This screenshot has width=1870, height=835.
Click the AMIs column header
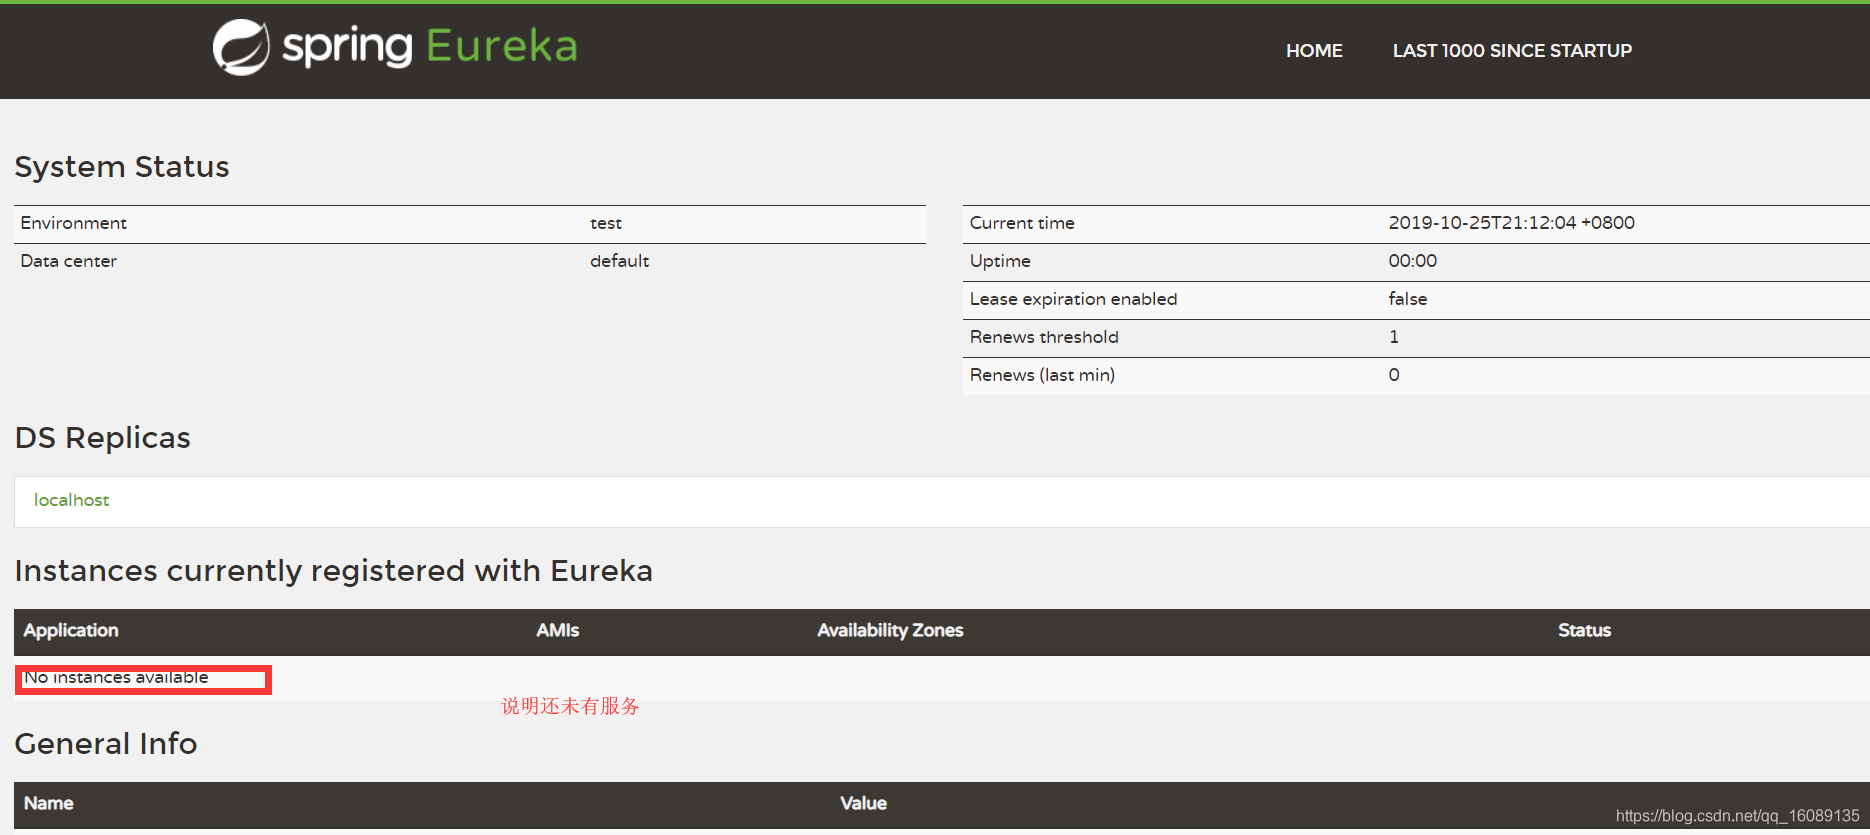[557, 631]
